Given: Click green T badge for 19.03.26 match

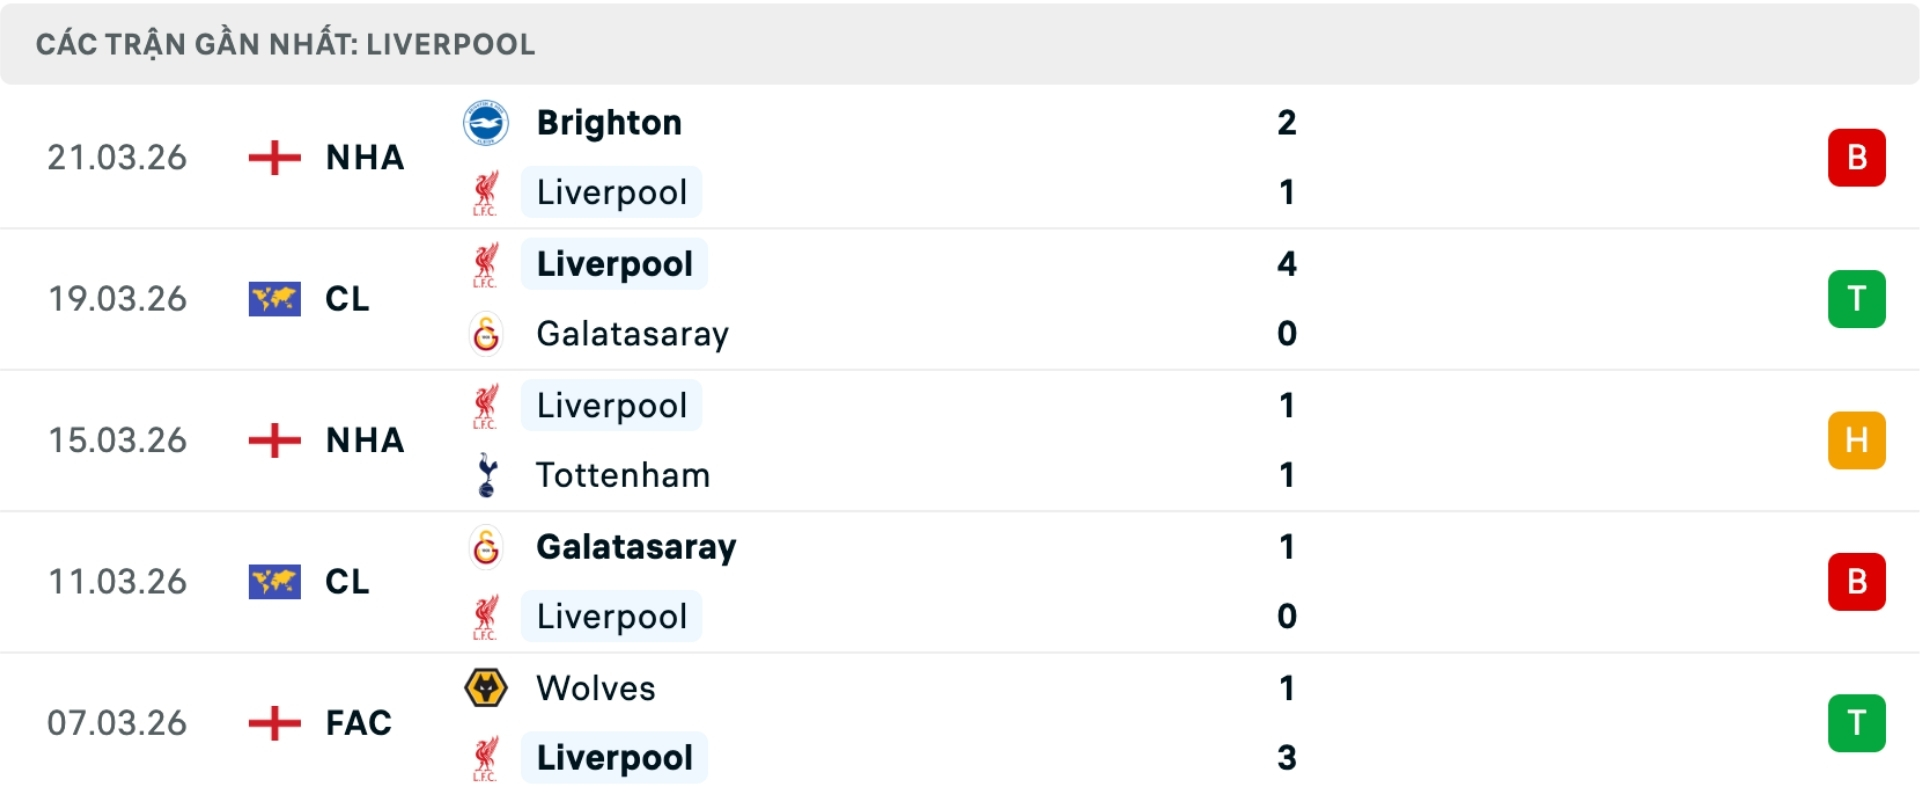Looking at the screenshot, I should coord(1856,299).
